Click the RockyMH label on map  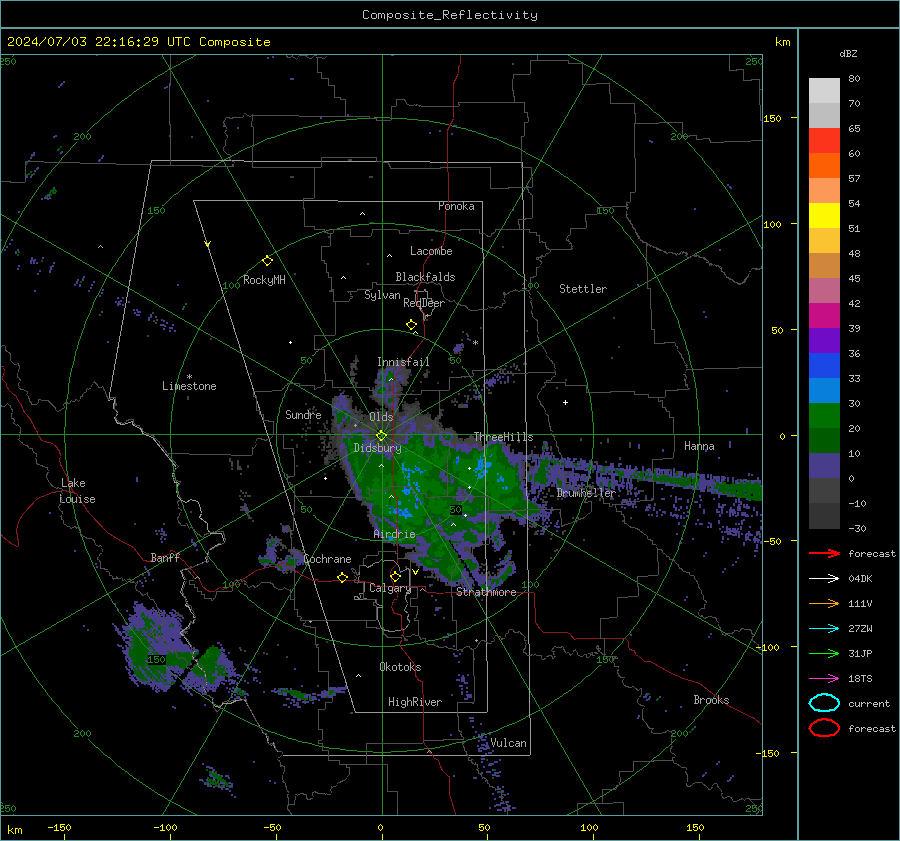point(264,280)
